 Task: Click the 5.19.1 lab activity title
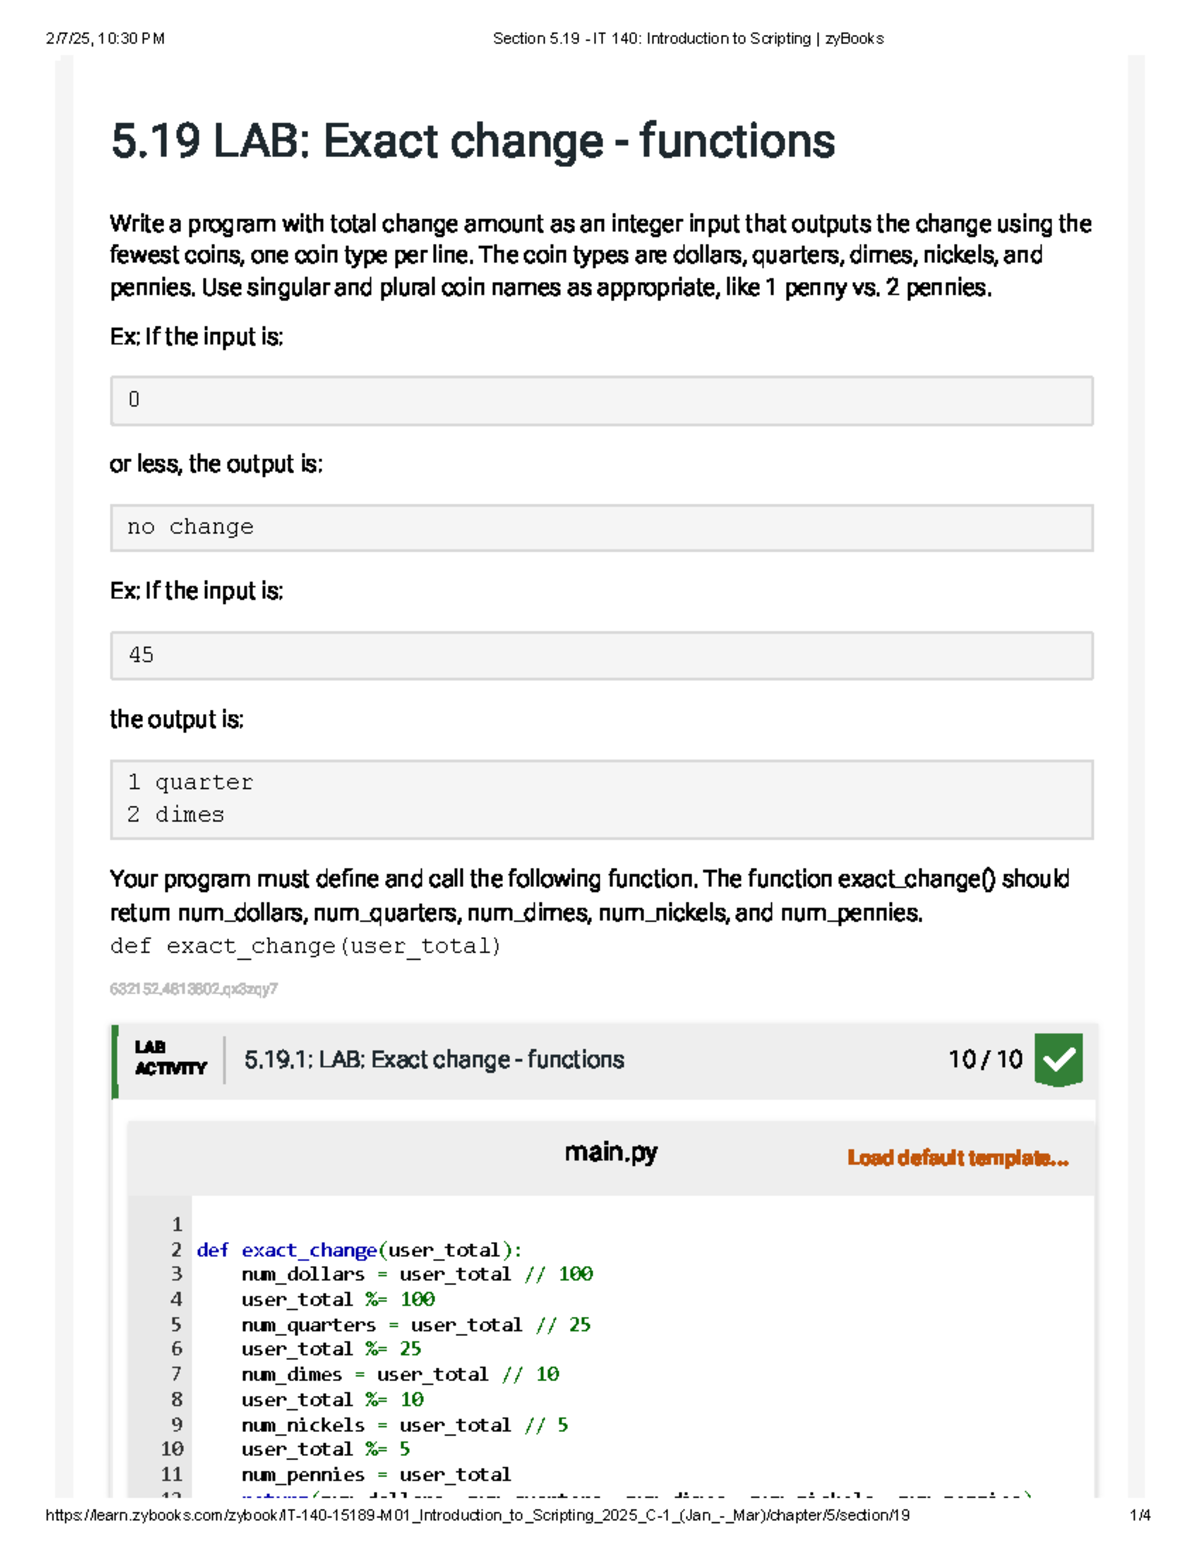point(434,1060)
